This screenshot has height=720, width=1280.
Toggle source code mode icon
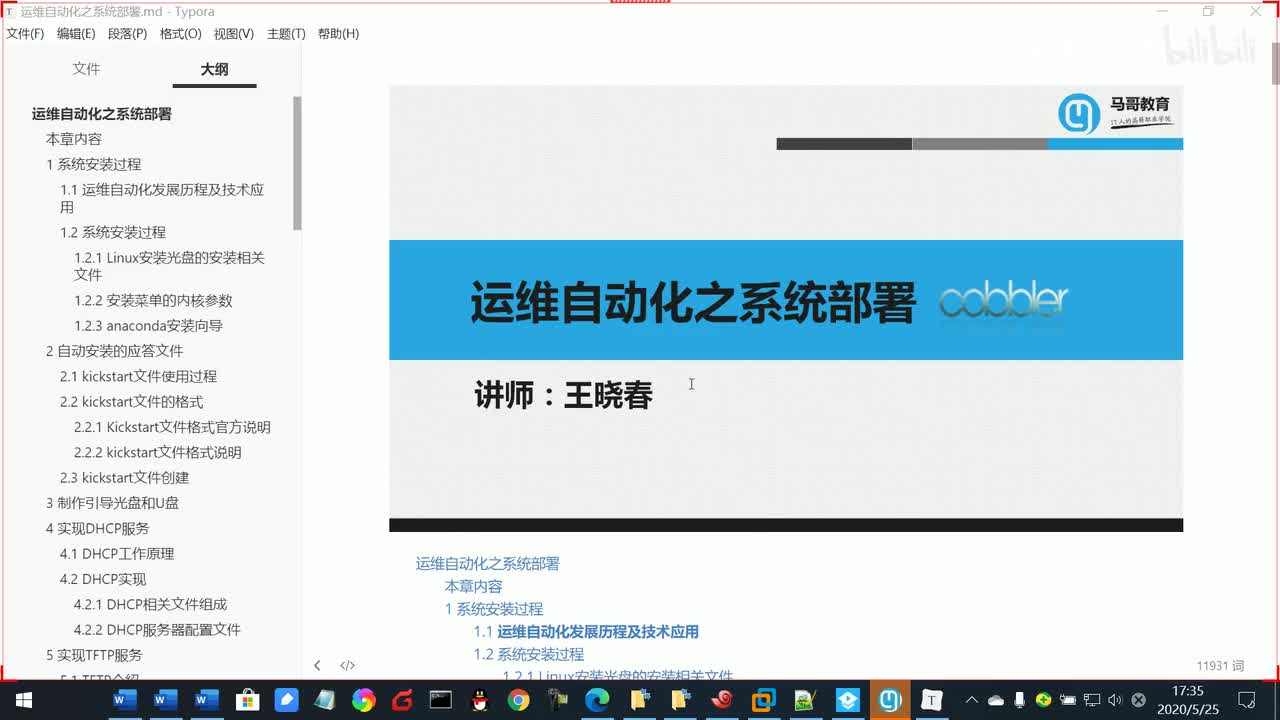click(x=347, y=665)
